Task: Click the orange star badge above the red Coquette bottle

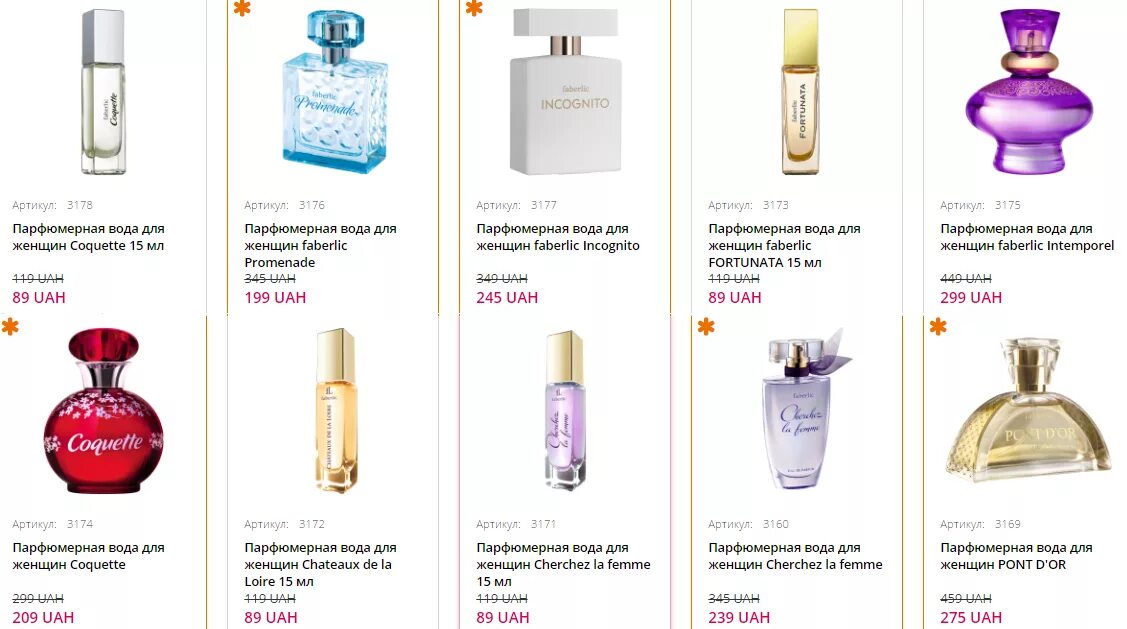Action: coord(10,326)
